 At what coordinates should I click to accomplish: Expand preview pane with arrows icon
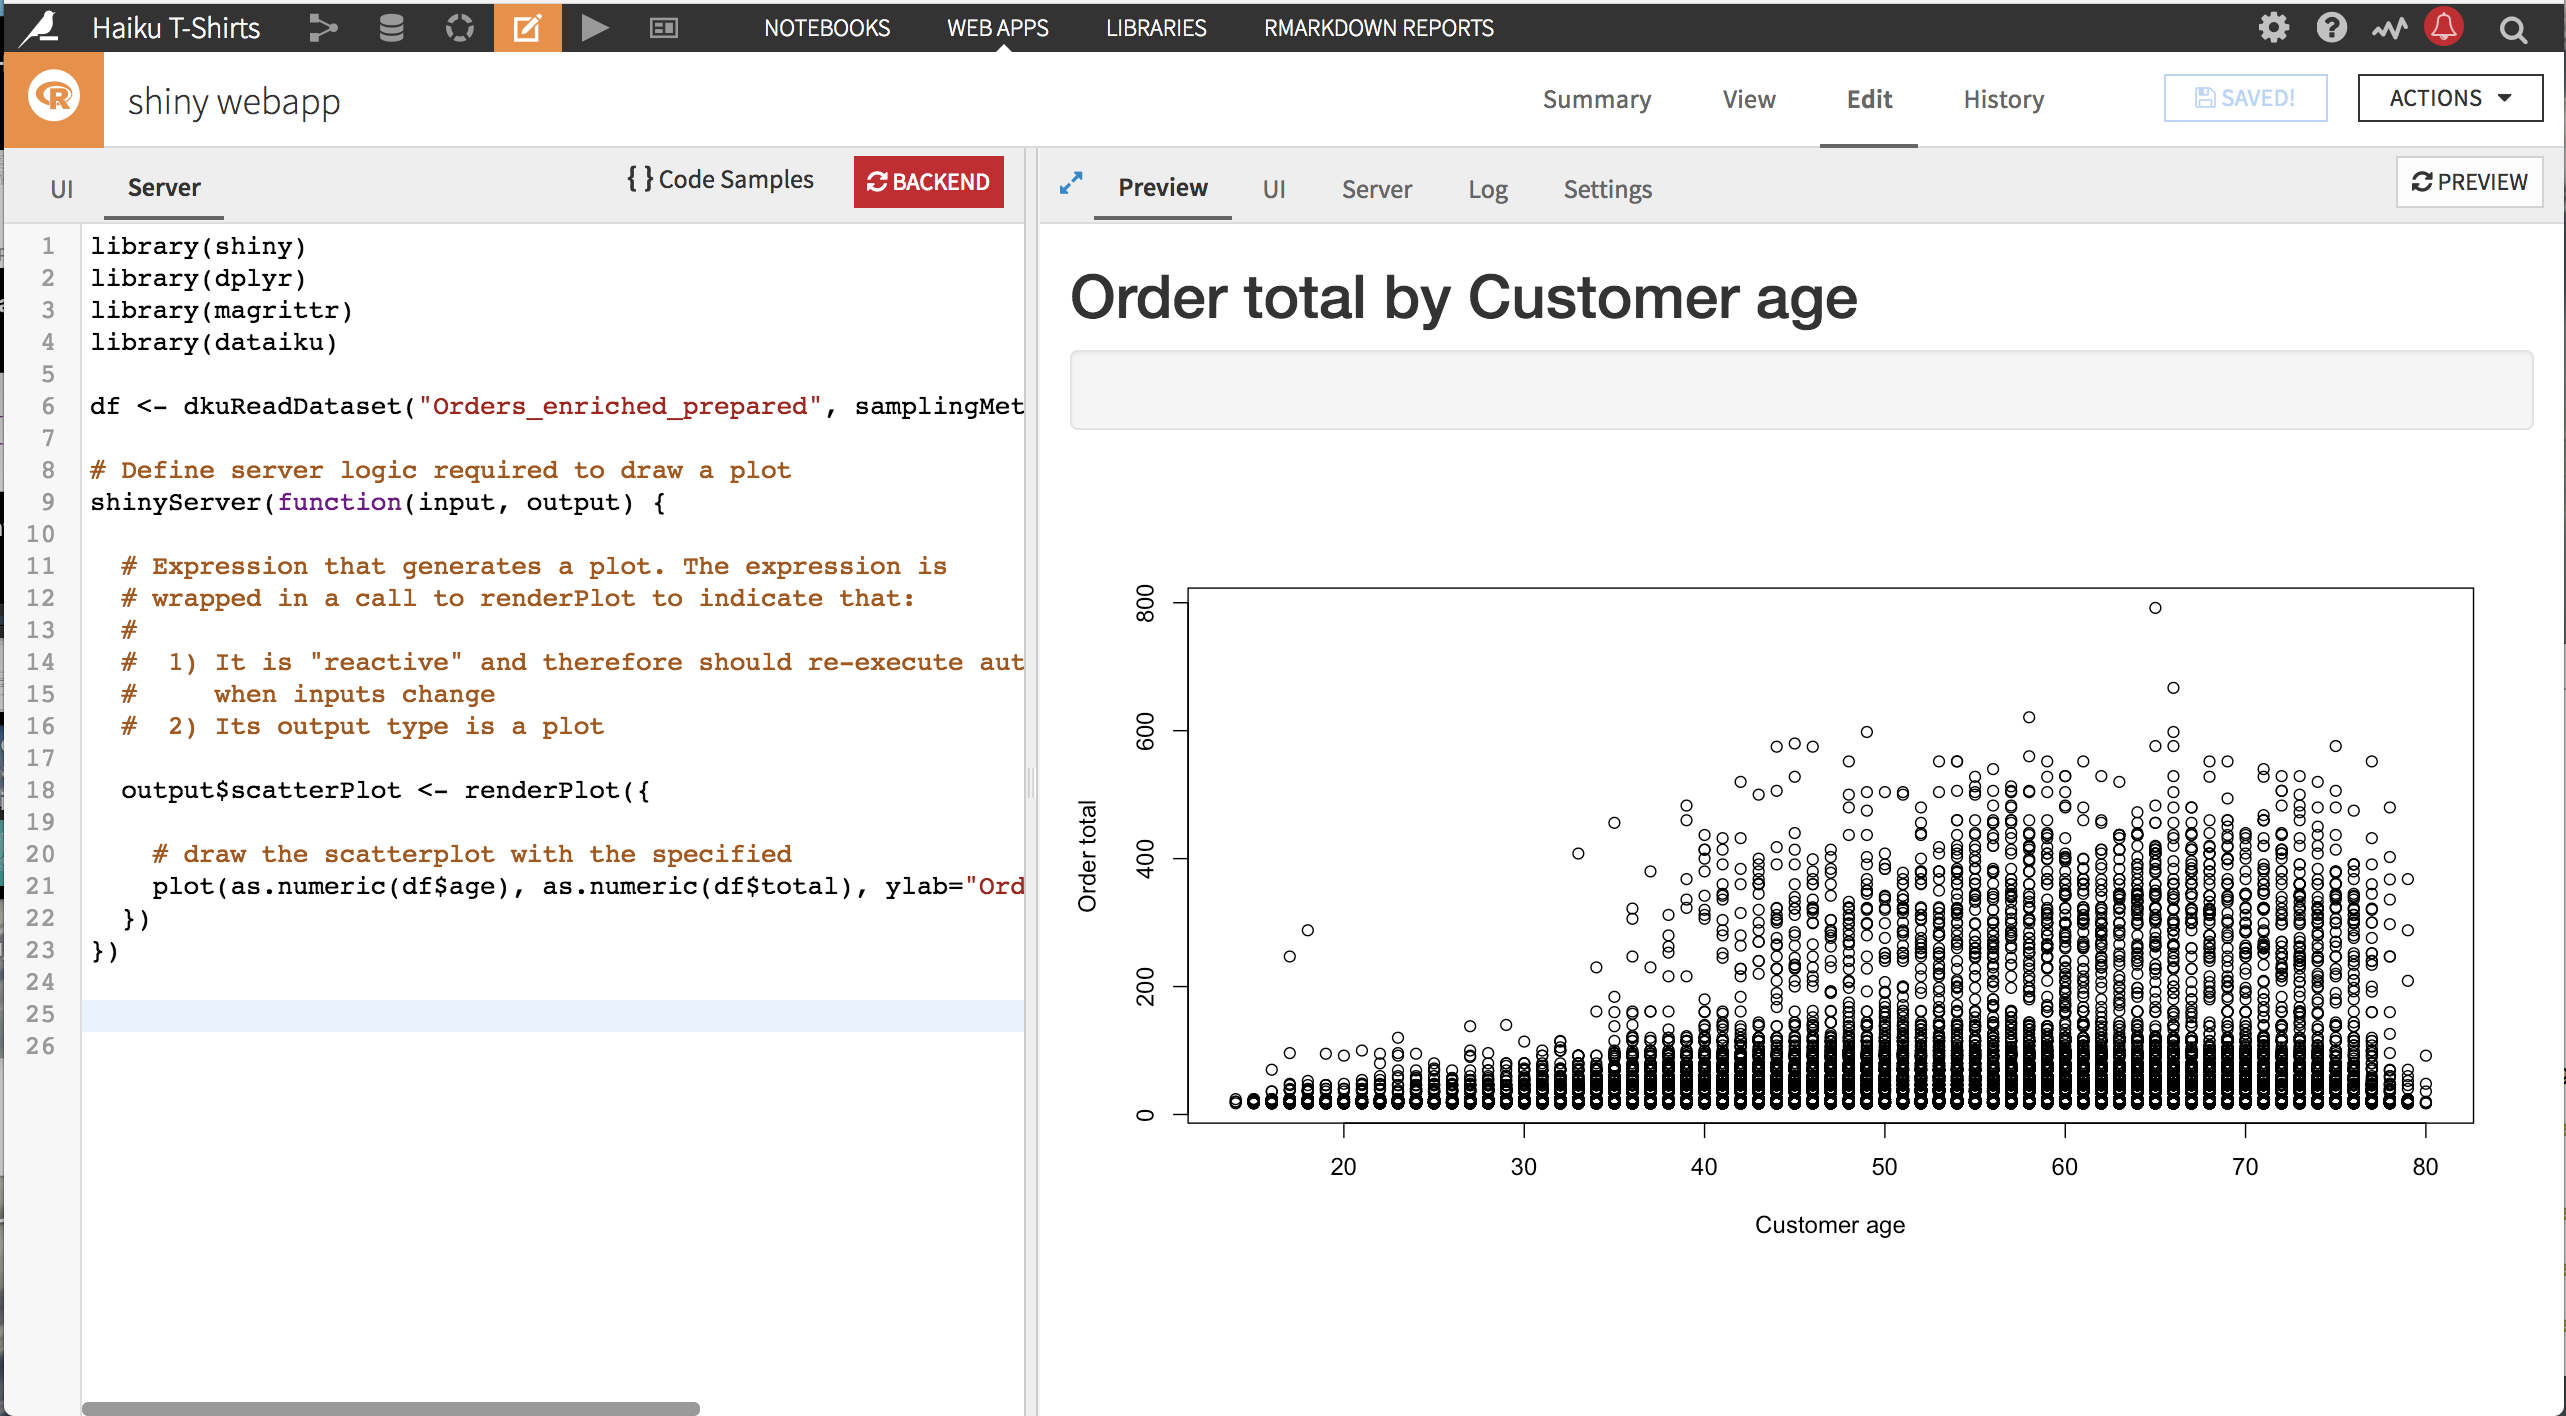coord(1071,183)
